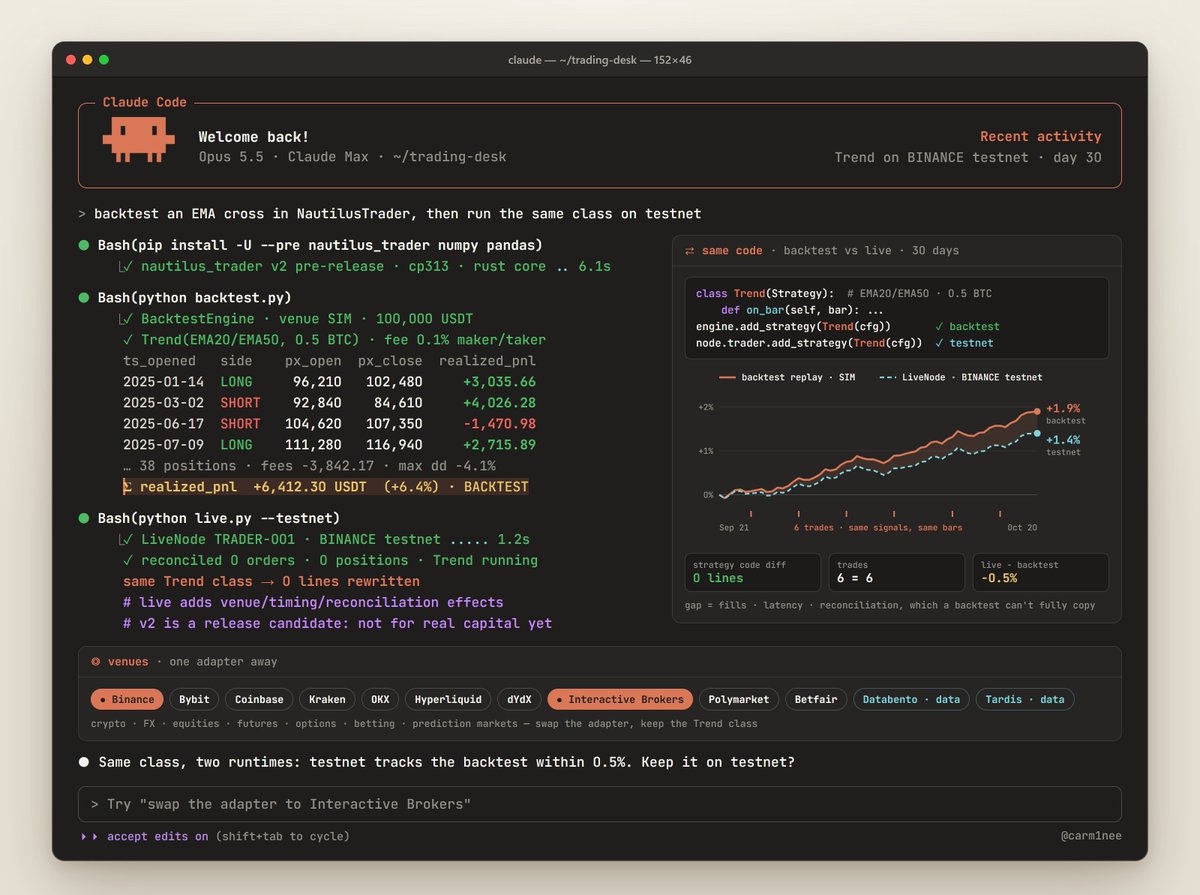Click the "Recent activity" heading

1041,136
